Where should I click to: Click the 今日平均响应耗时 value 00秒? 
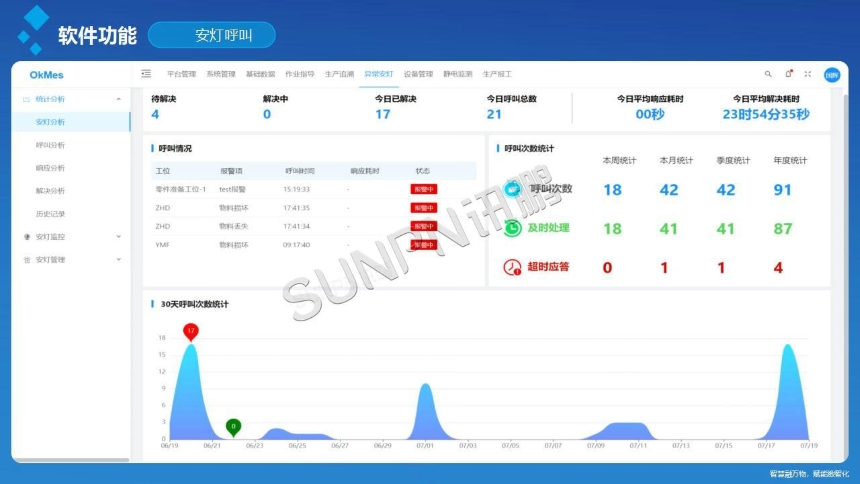click(650, 114)
